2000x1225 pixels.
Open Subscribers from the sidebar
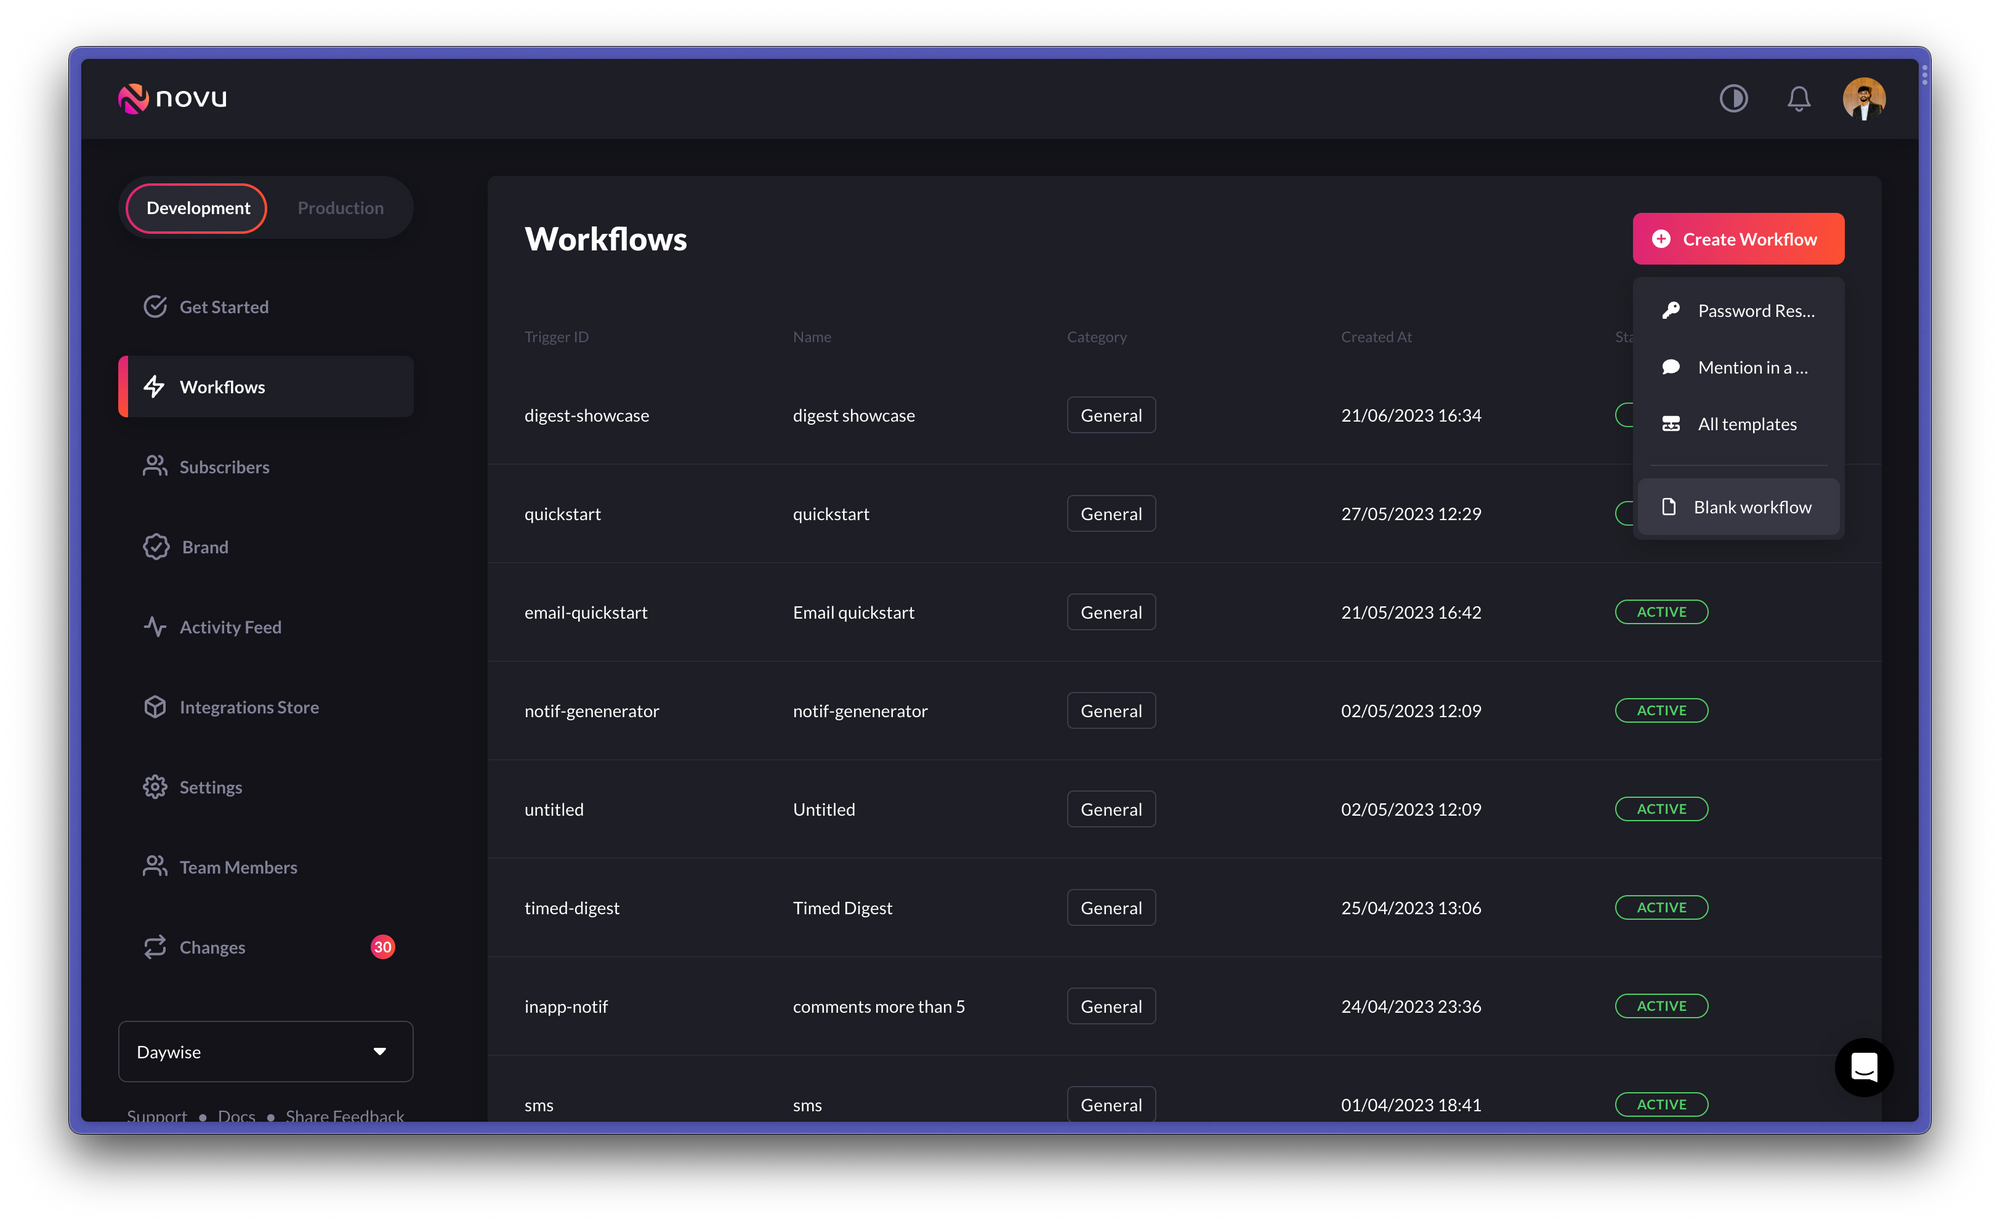(x=224, y=467)
